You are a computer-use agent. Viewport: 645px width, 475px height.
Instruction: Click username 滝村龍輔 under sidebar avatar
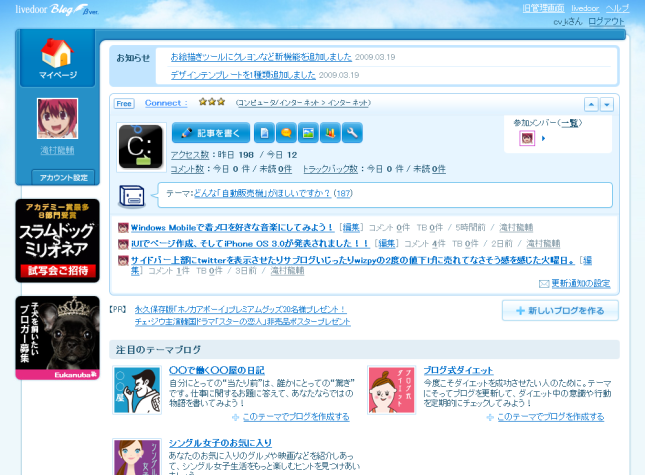pyautogui.click(x=57, y=151)
